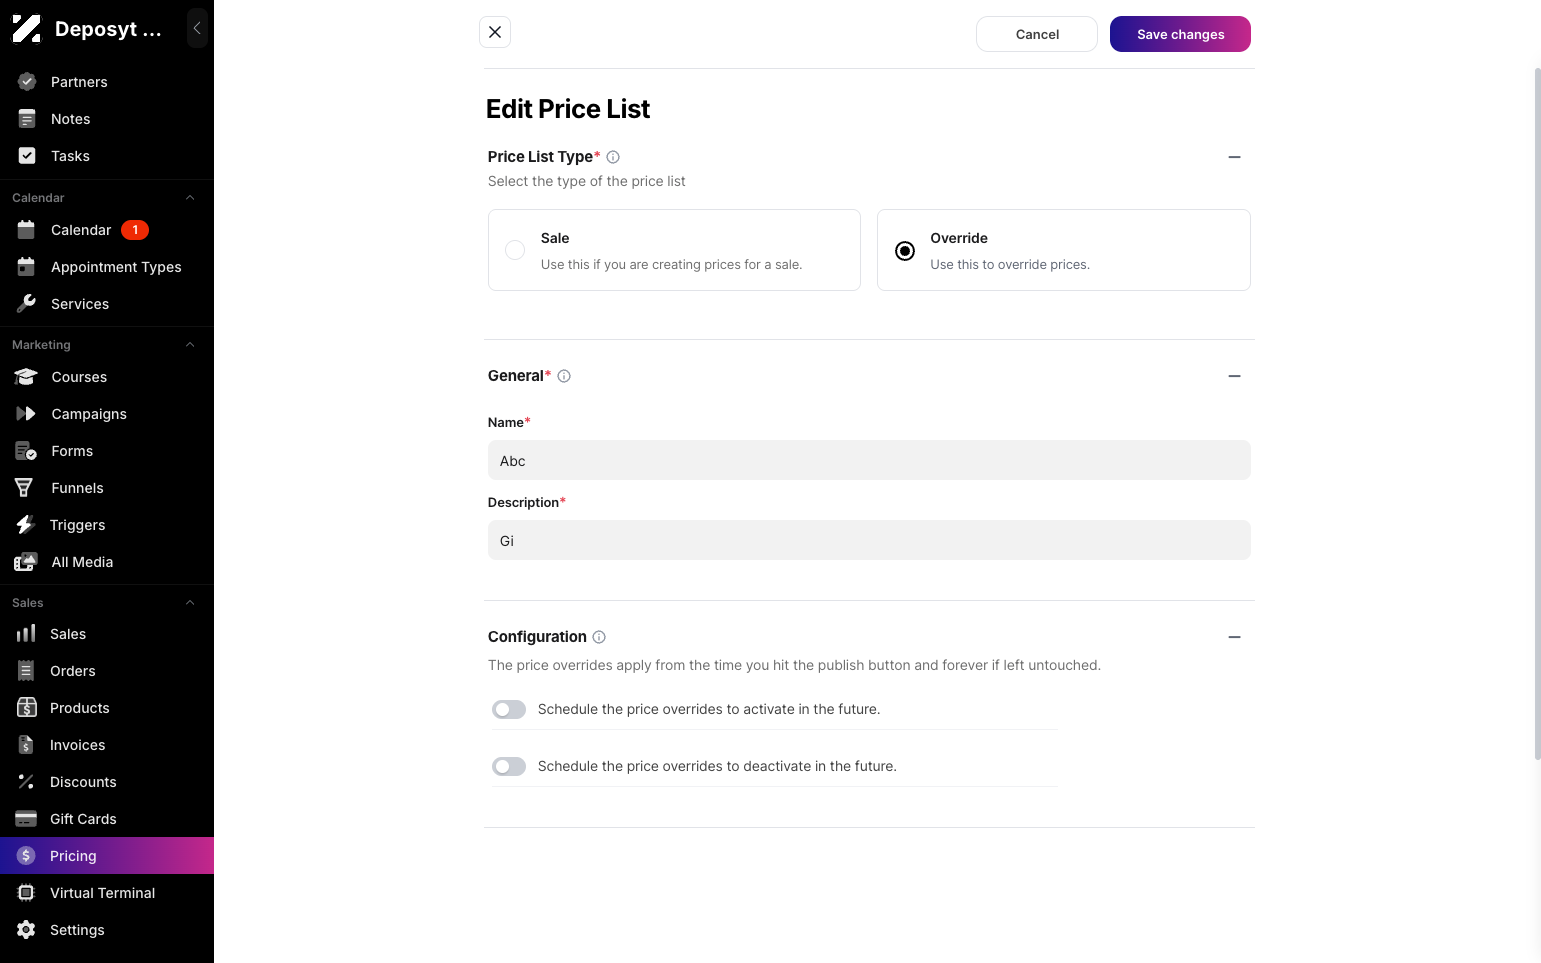The height and width of the screenshot is (963, 1541).
Task: Open the Gift Cards icon
Action: [26, 819]
